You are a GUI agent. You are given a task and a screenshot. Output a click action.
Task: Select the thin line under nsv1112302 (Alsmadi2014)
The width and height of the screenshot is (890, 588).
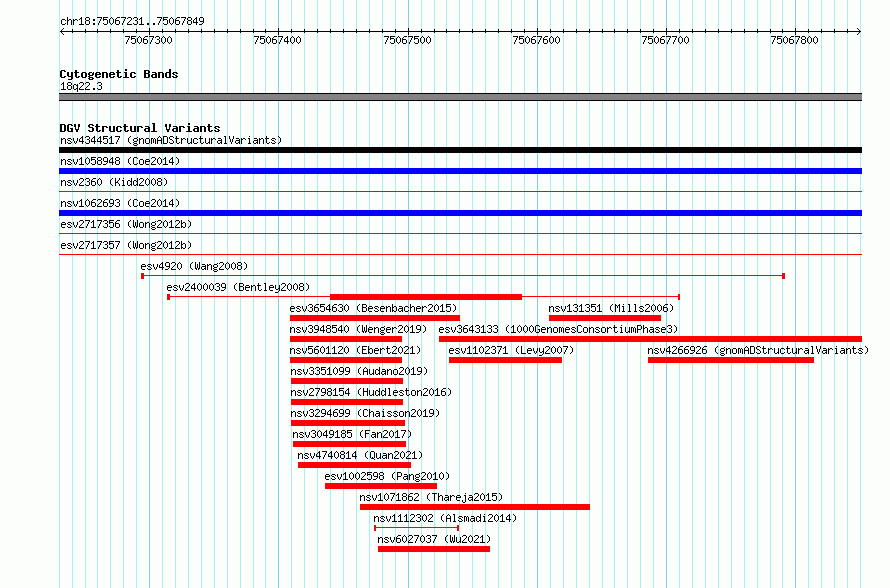(x=417, y=528)
